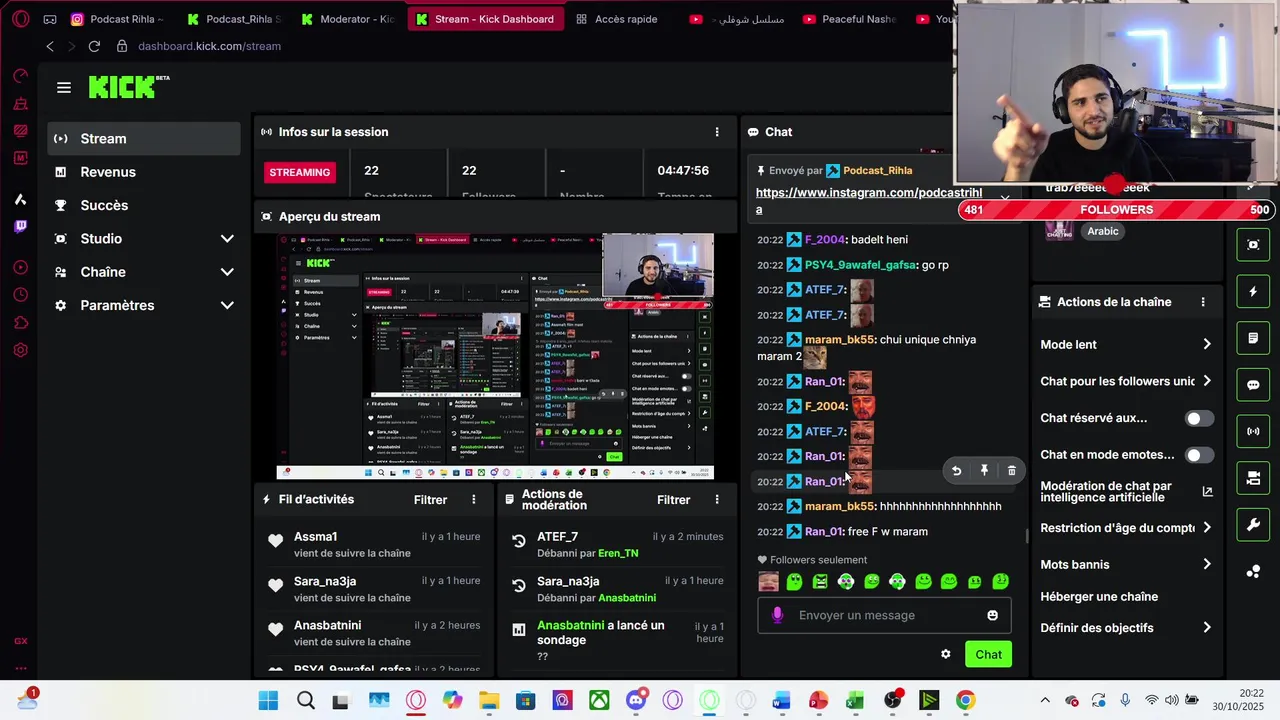Open moderation actions three-dot options

[716, 500]
